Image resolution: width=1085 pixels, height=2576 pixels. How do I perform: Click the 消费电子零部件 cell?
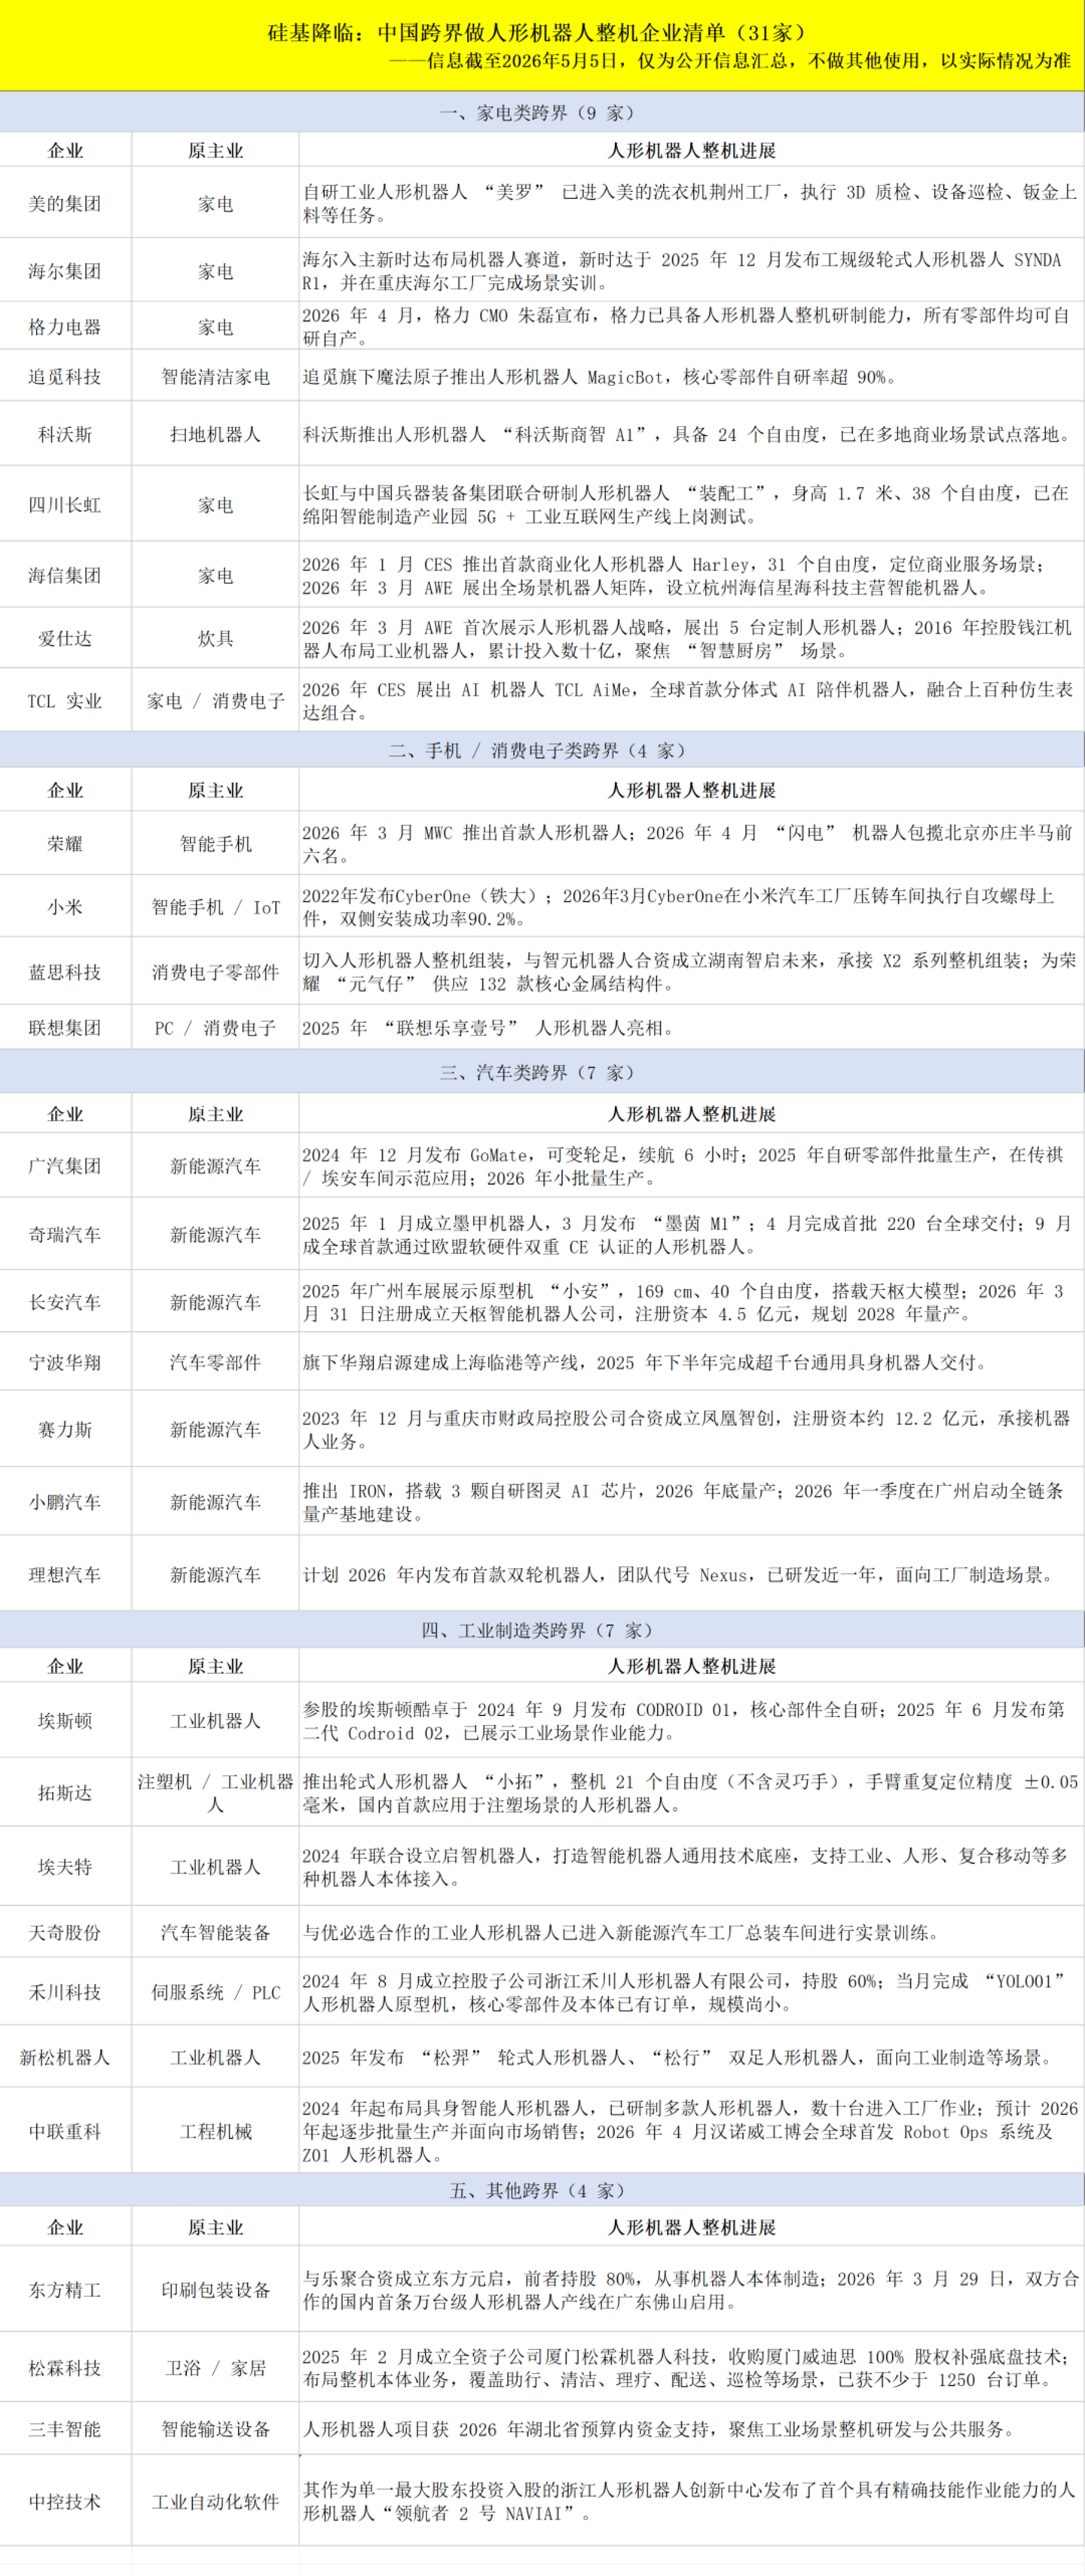(x=215, y=972)
